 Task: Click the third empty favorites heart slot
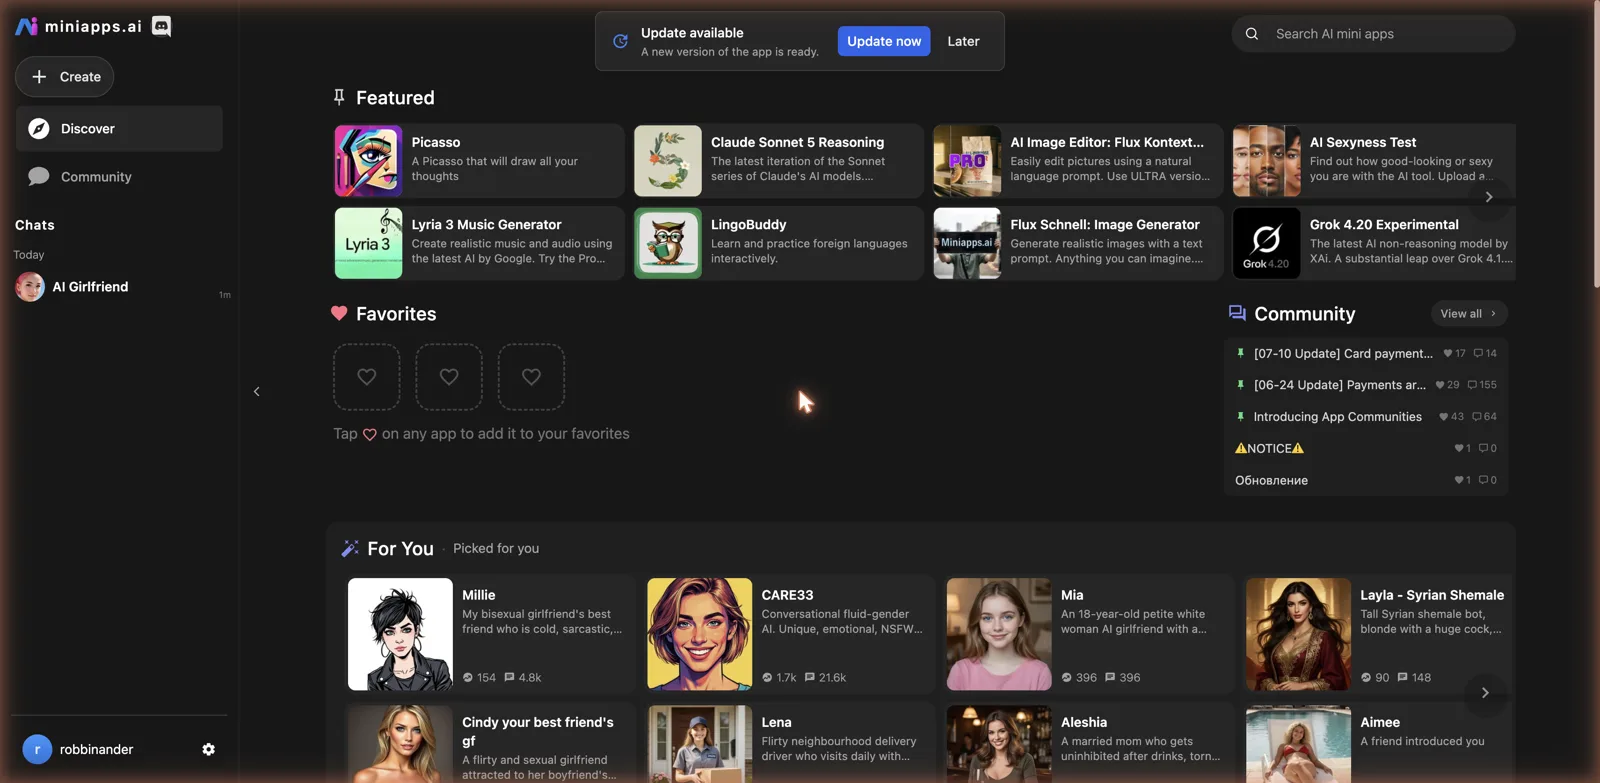pos(531,377)
